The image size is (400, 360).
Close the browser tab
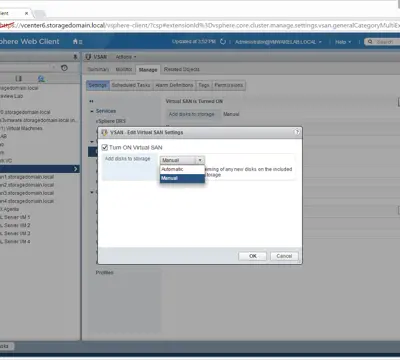(x=27, y=13)
